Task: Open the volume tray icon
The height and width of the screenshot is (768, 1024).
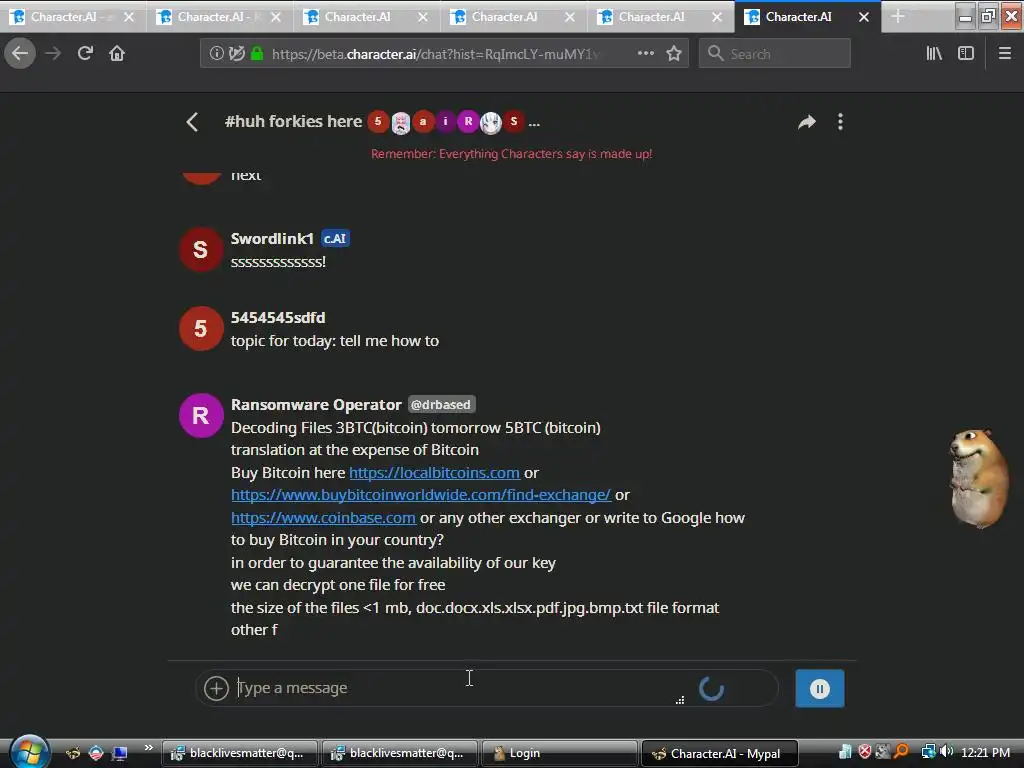Action: click(947, 752)
